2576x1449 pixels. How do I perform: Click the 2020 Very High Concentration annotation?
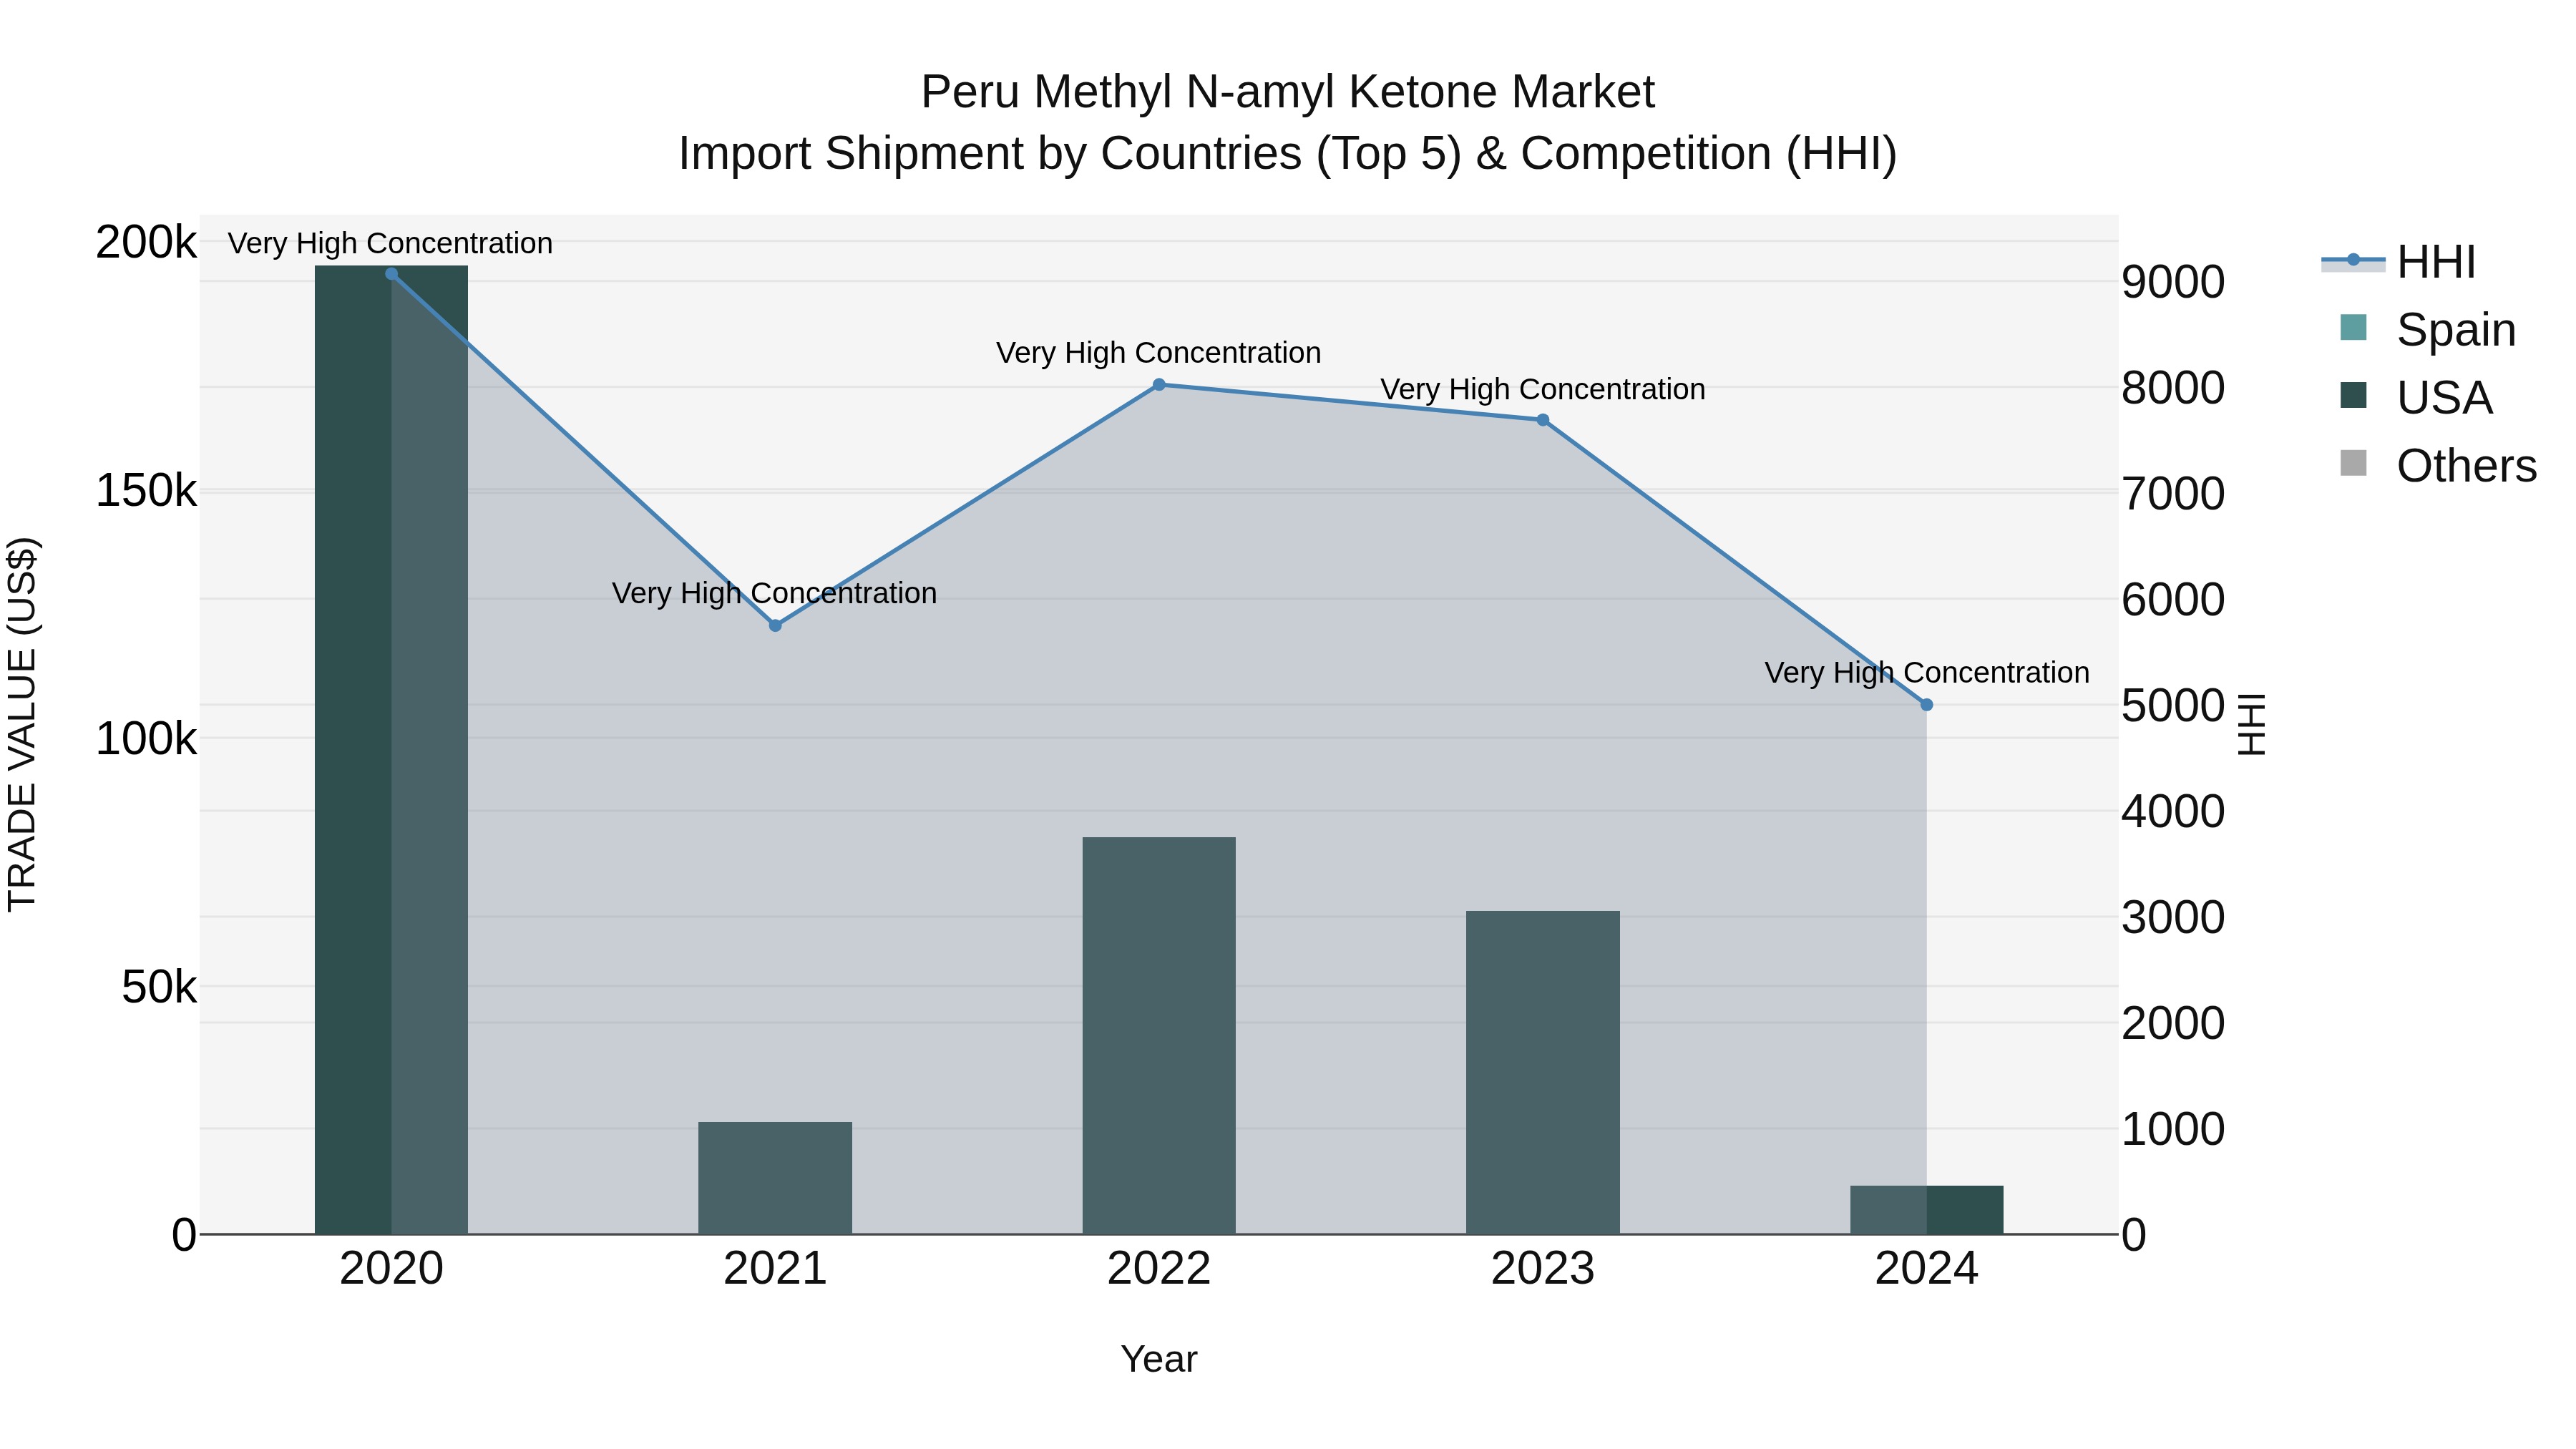coord(390,243)
